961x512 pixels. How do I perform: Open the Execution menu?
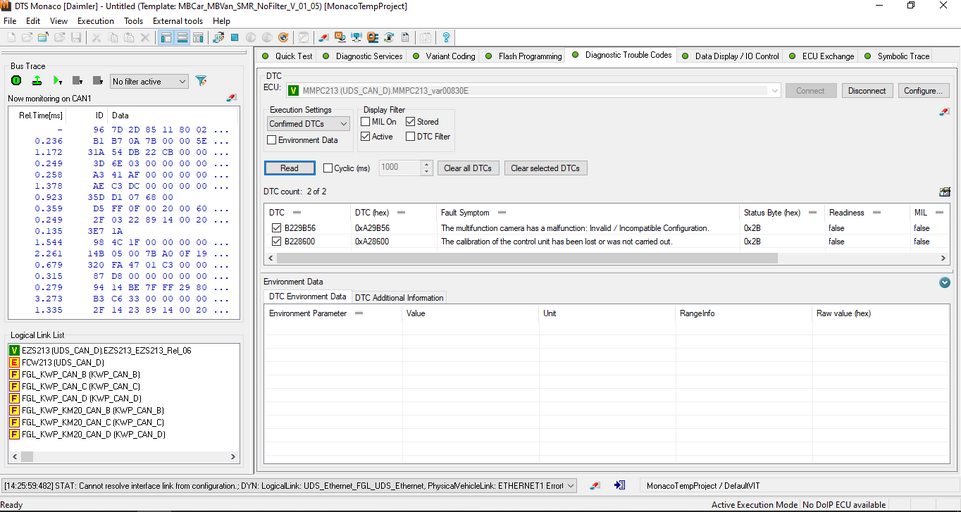(96, 21)
